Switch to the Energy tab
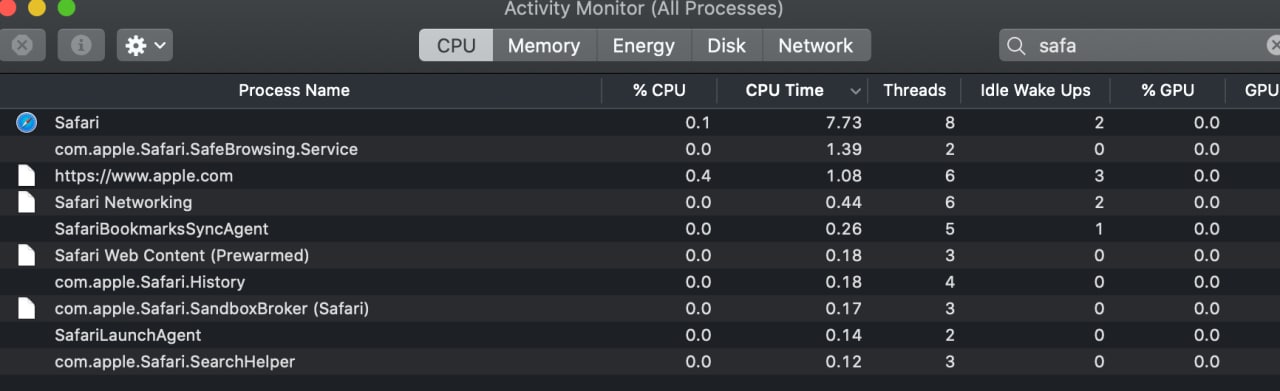 644,45
